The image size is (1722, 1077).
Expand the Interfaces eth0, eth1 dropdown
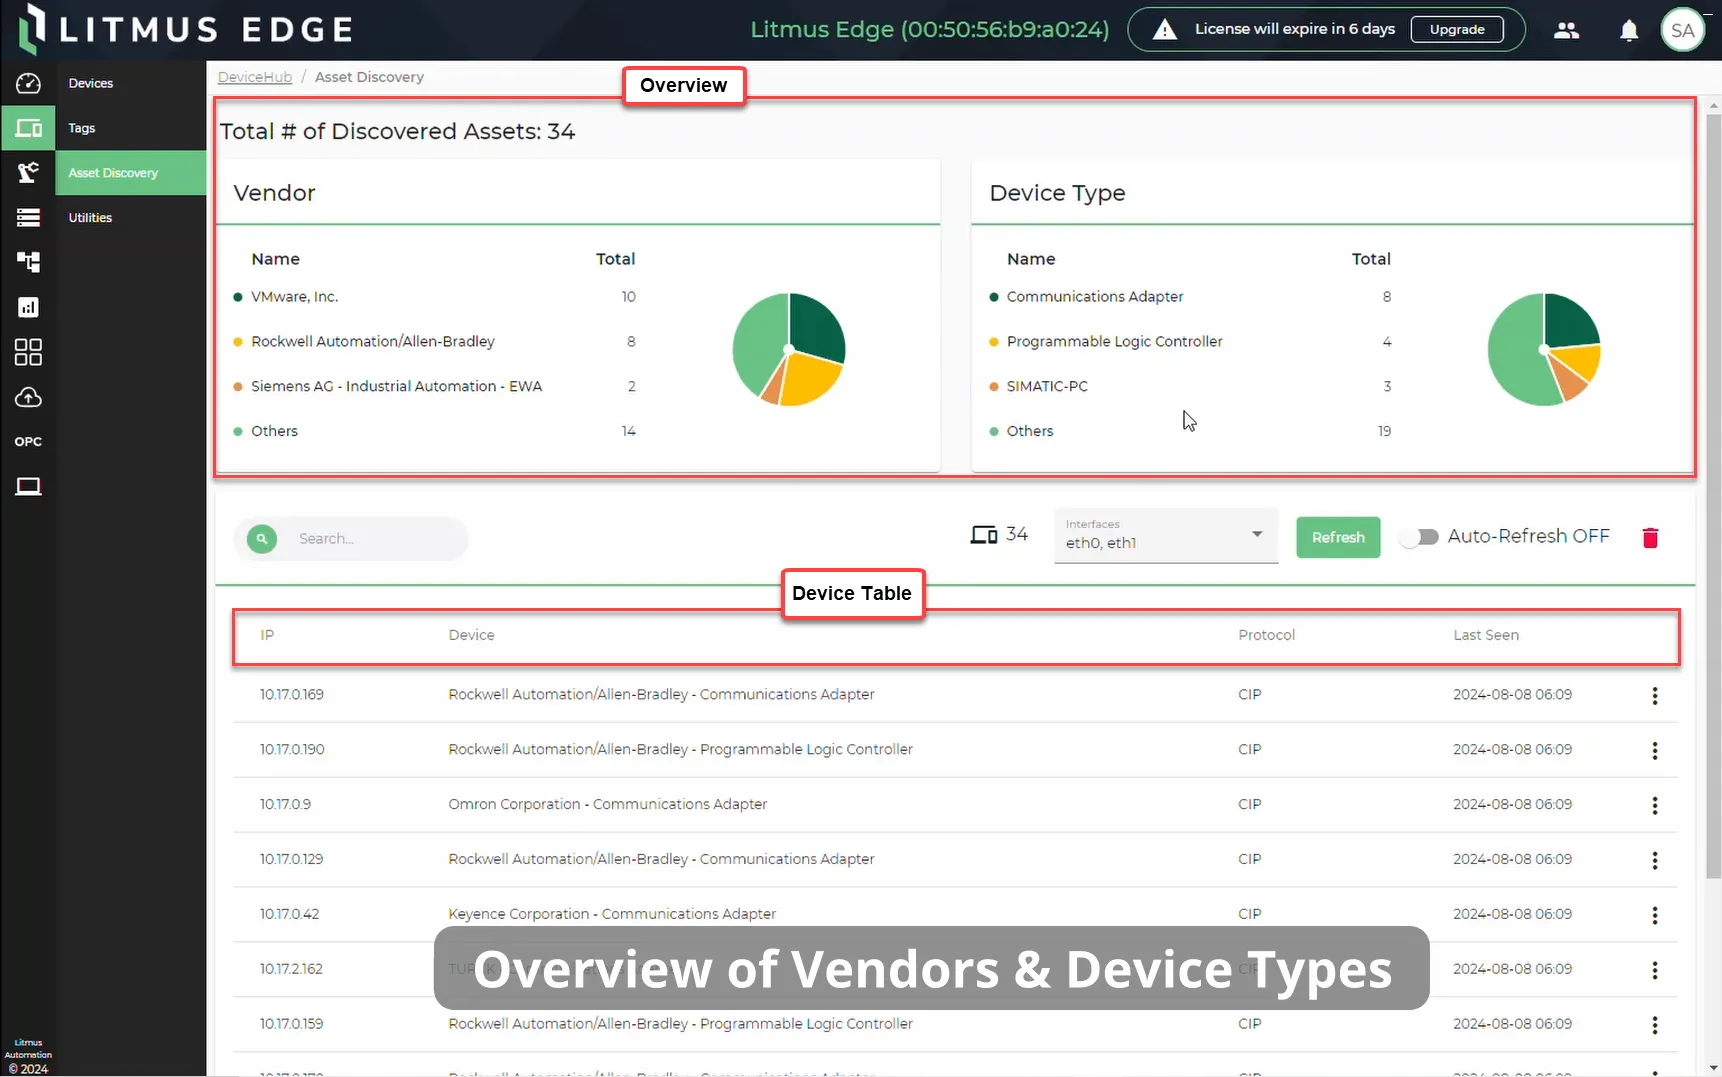click(x=1166, y=536)
